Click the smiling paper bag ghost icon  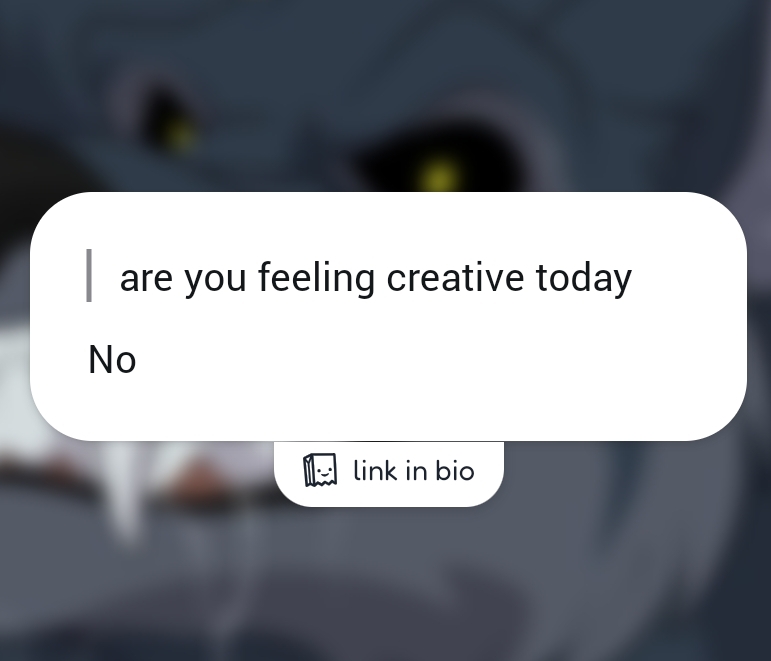pyautogui.click(x=320, y=470)
